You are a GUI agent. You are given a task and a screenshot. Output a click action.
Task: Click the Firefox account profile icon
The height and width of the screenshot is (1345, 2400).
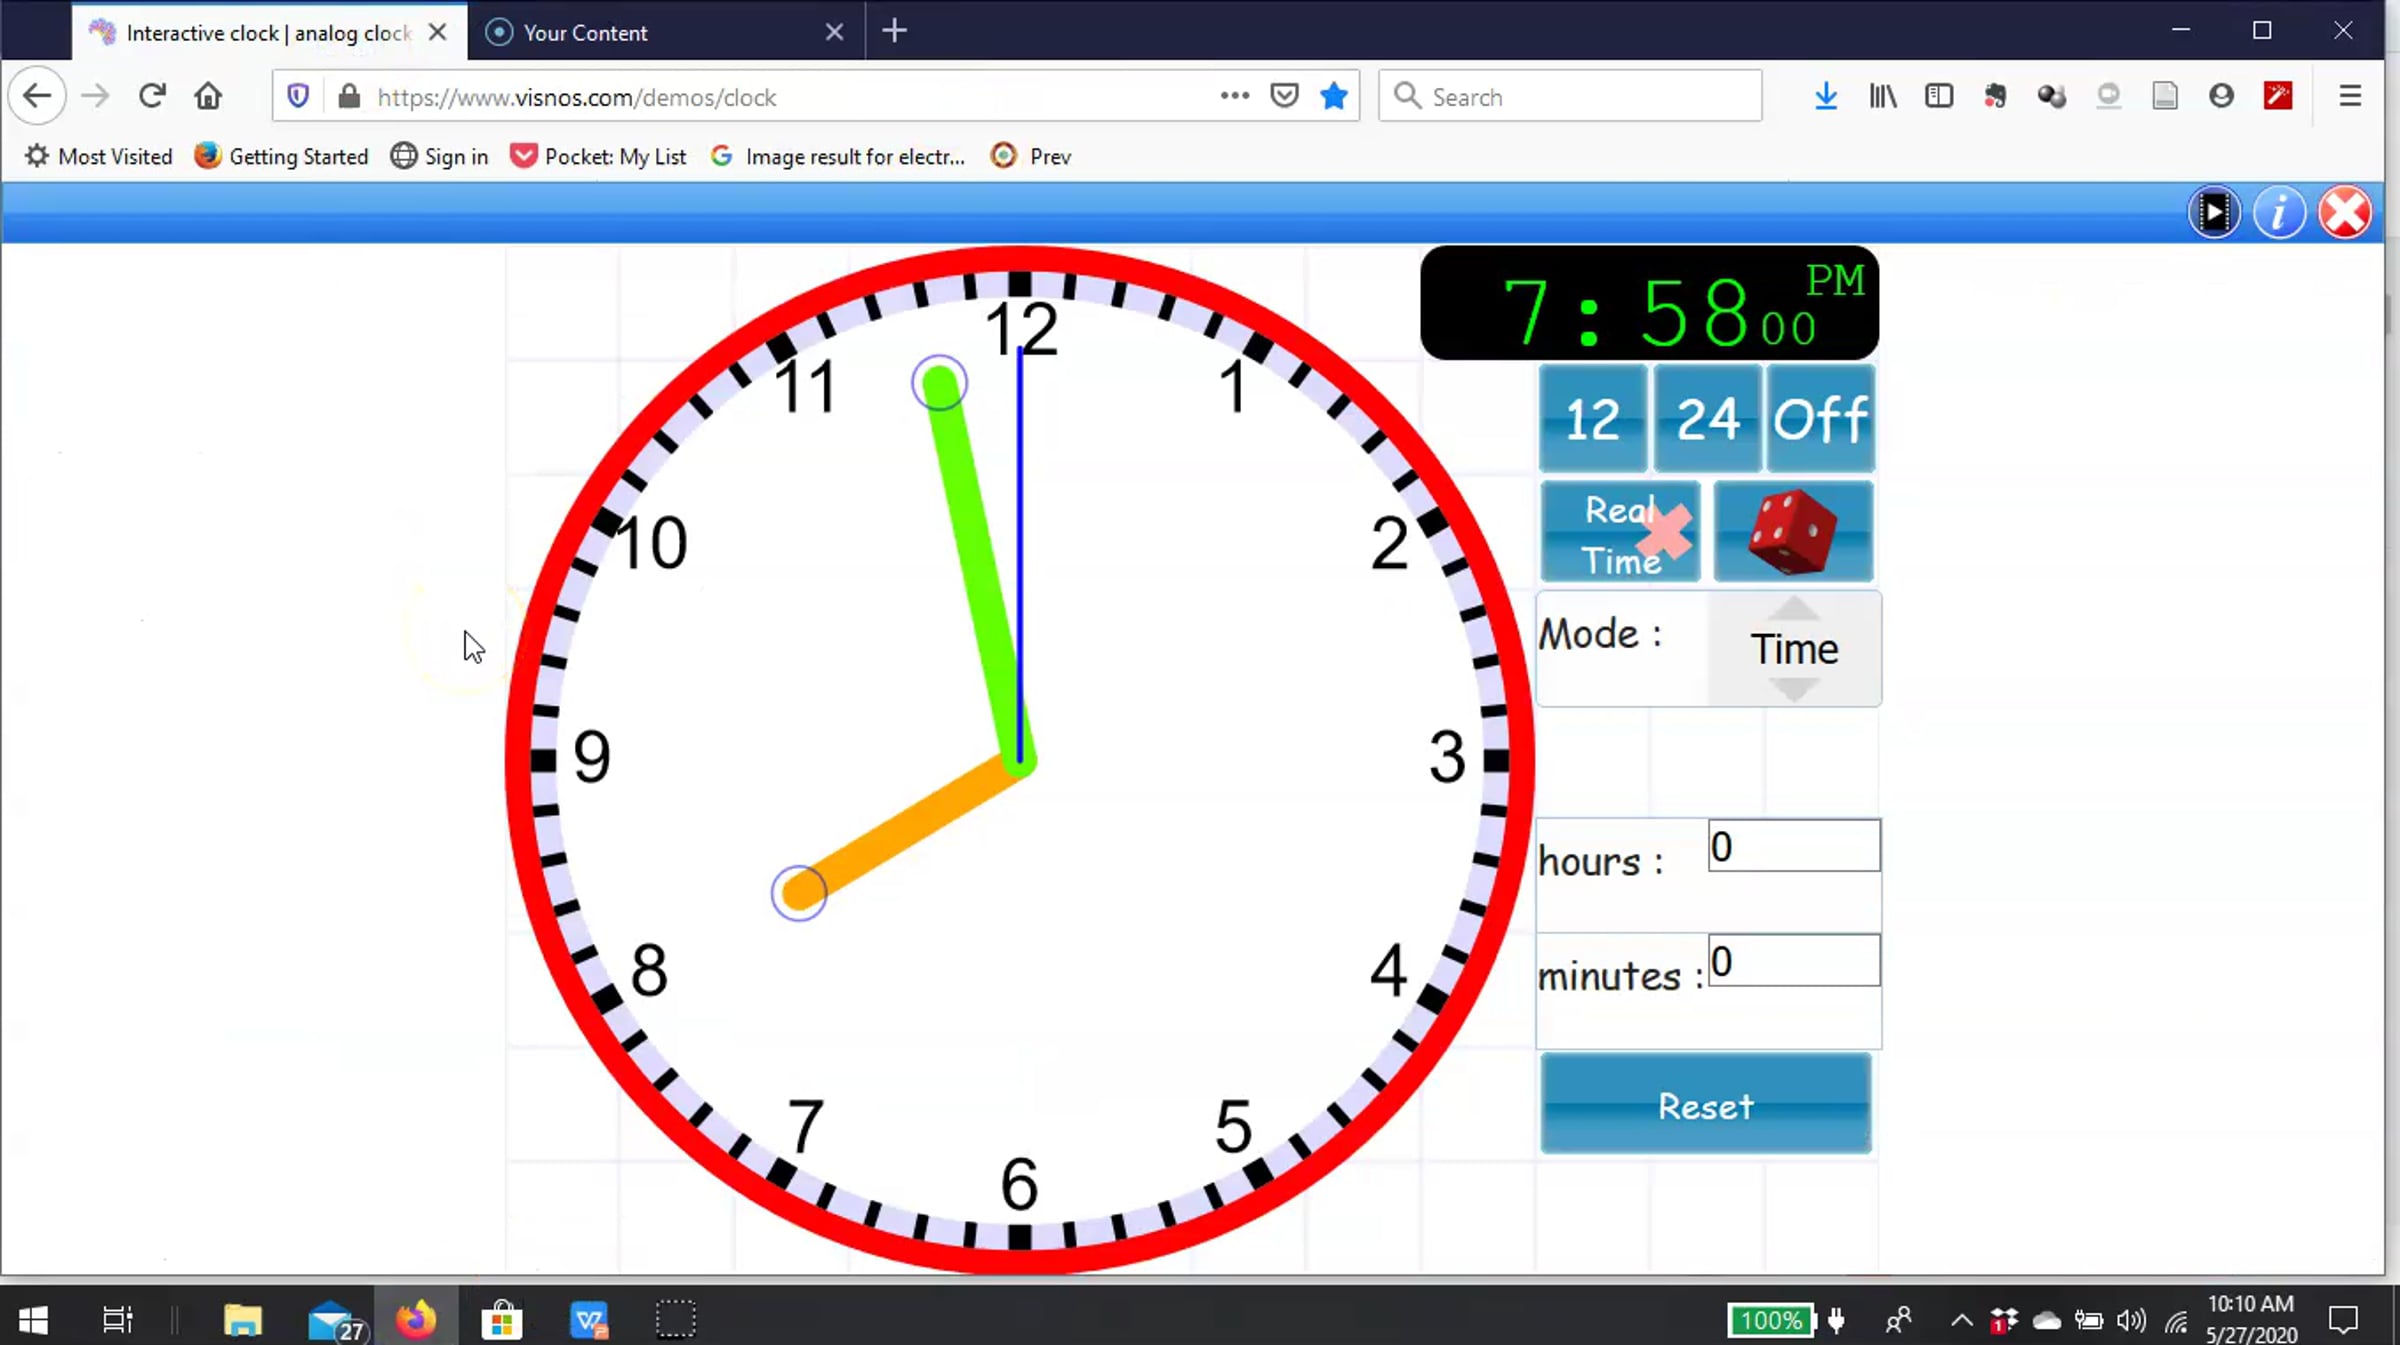[x=2221, y=95]
